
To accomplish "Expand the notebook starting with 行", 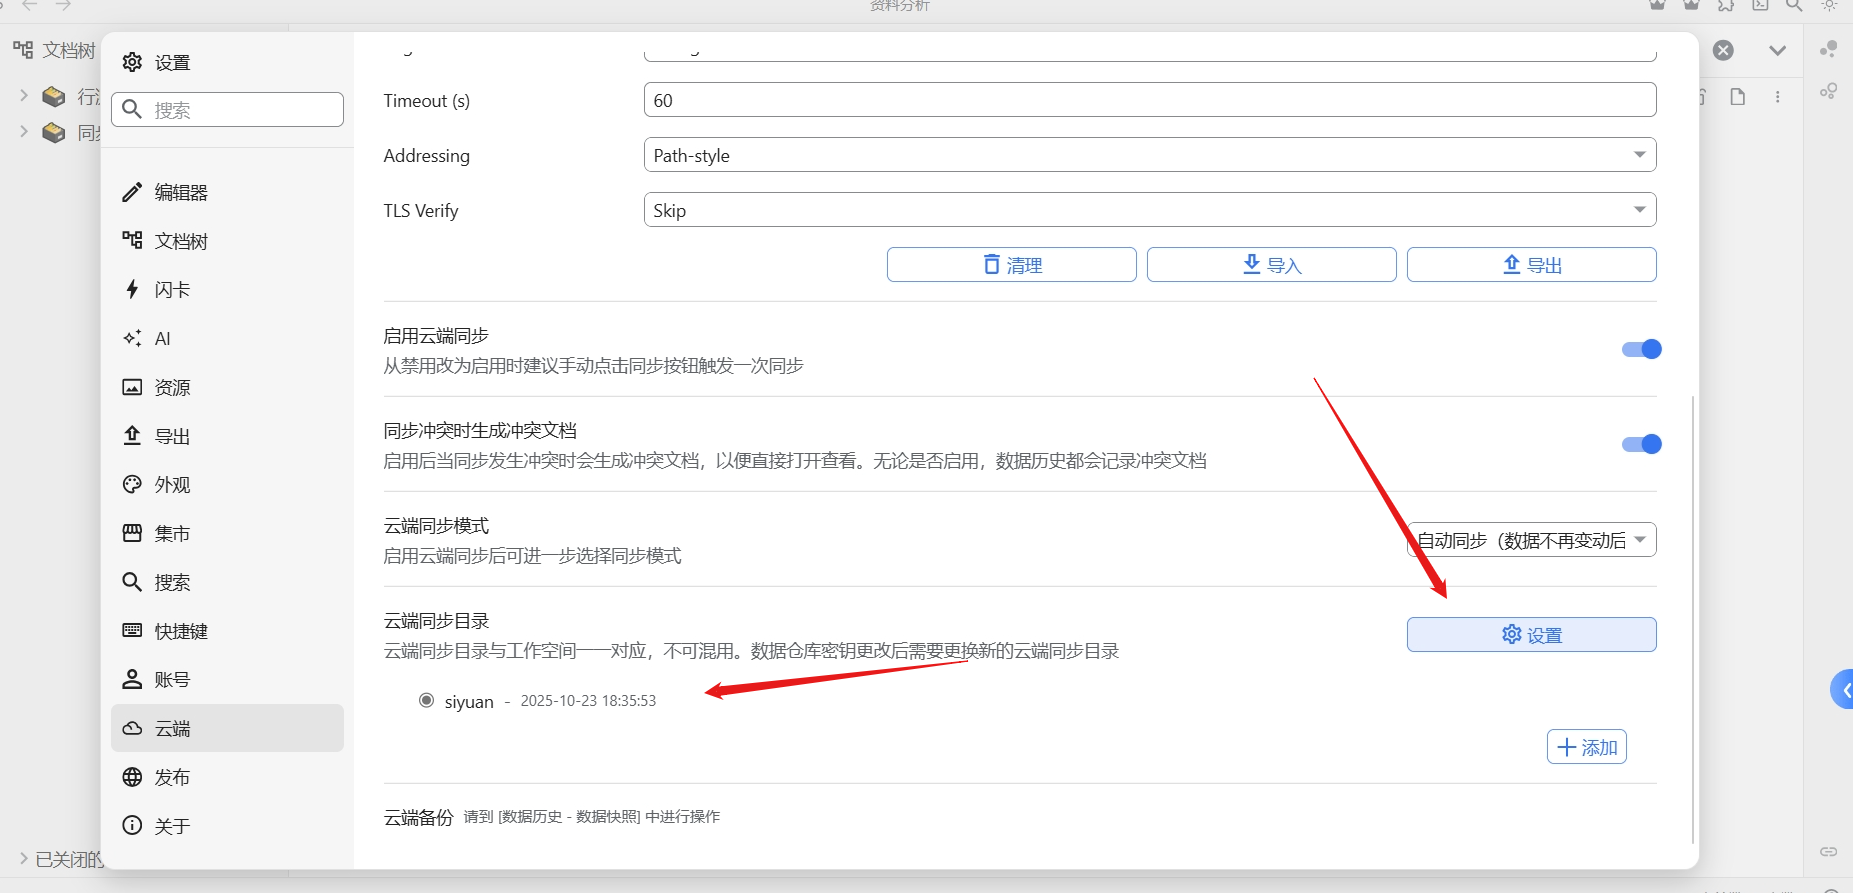I will (24, 96).
